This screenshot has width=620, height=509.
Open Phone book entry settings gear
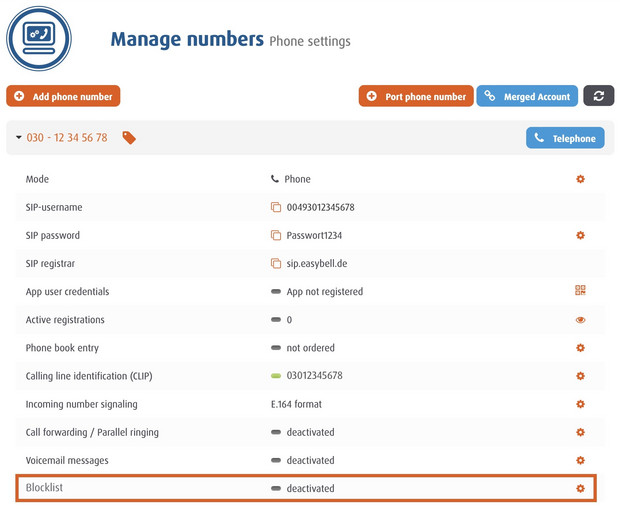(580, 348)
